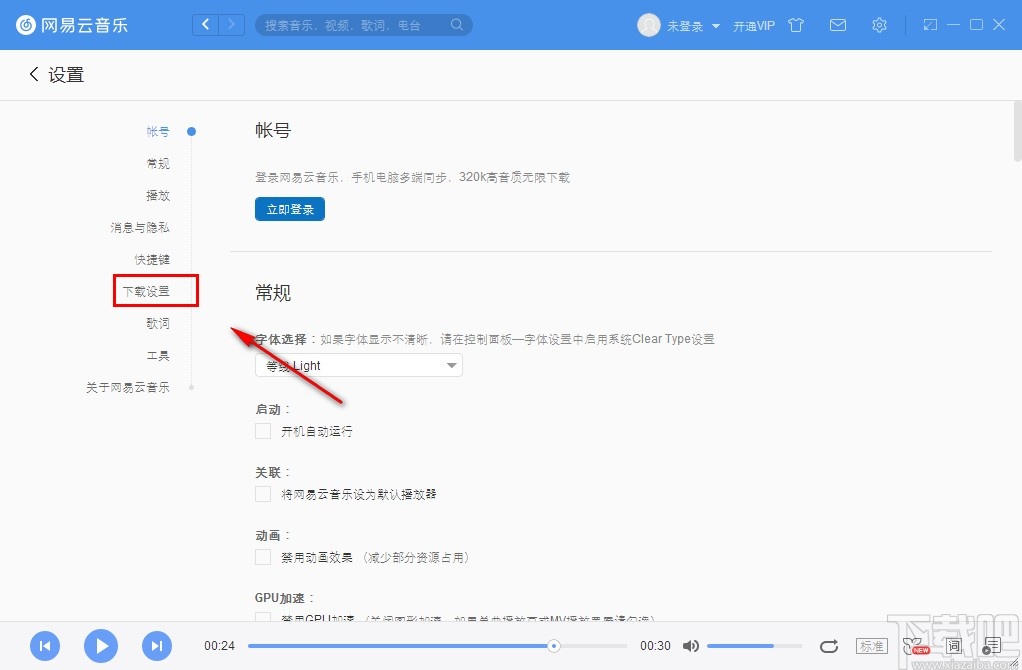Select 快捷键 in settings sidebar
This screenshot has height=670, width=1022.
[x=152, y=259]
